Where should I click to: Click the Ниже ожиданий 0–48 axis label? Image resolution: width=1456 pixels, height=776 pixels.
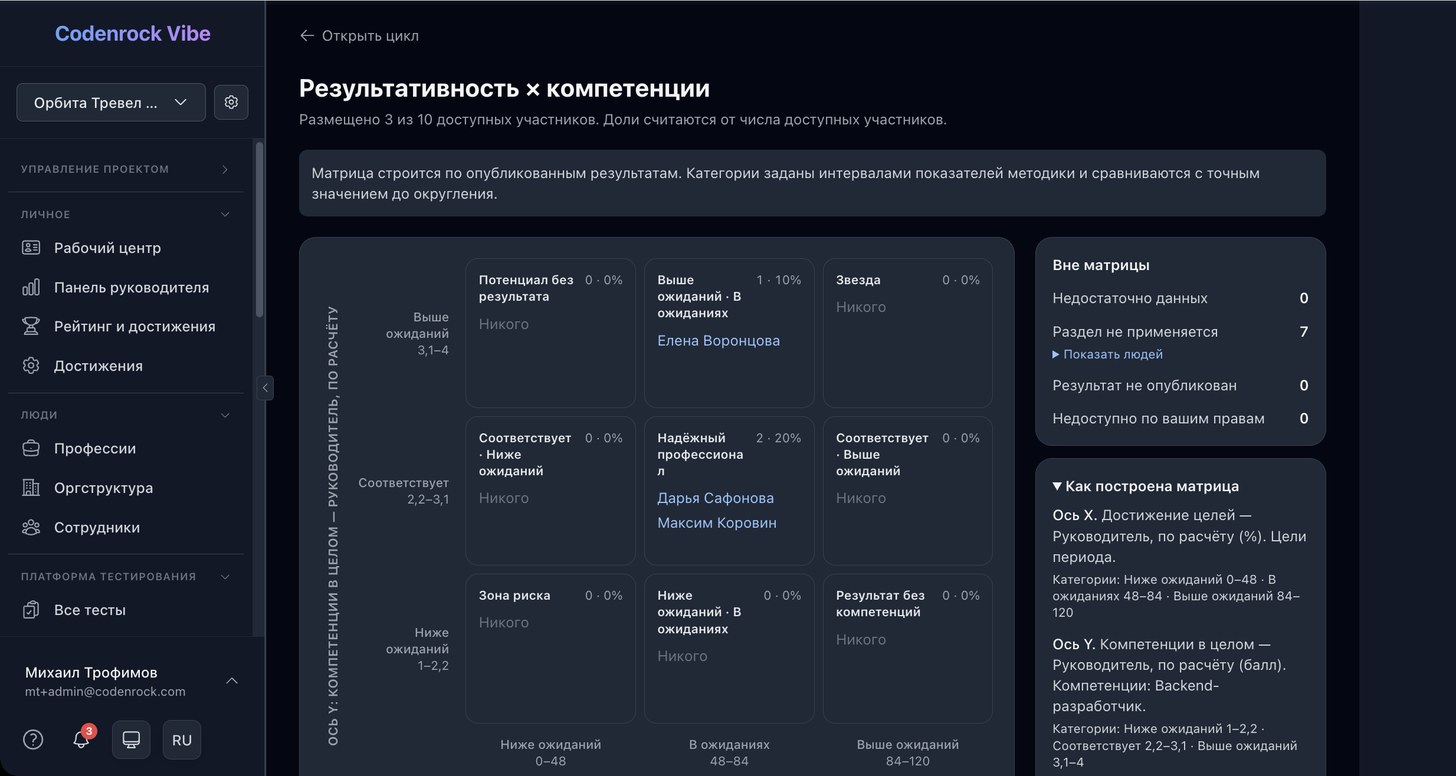(550, 753)
